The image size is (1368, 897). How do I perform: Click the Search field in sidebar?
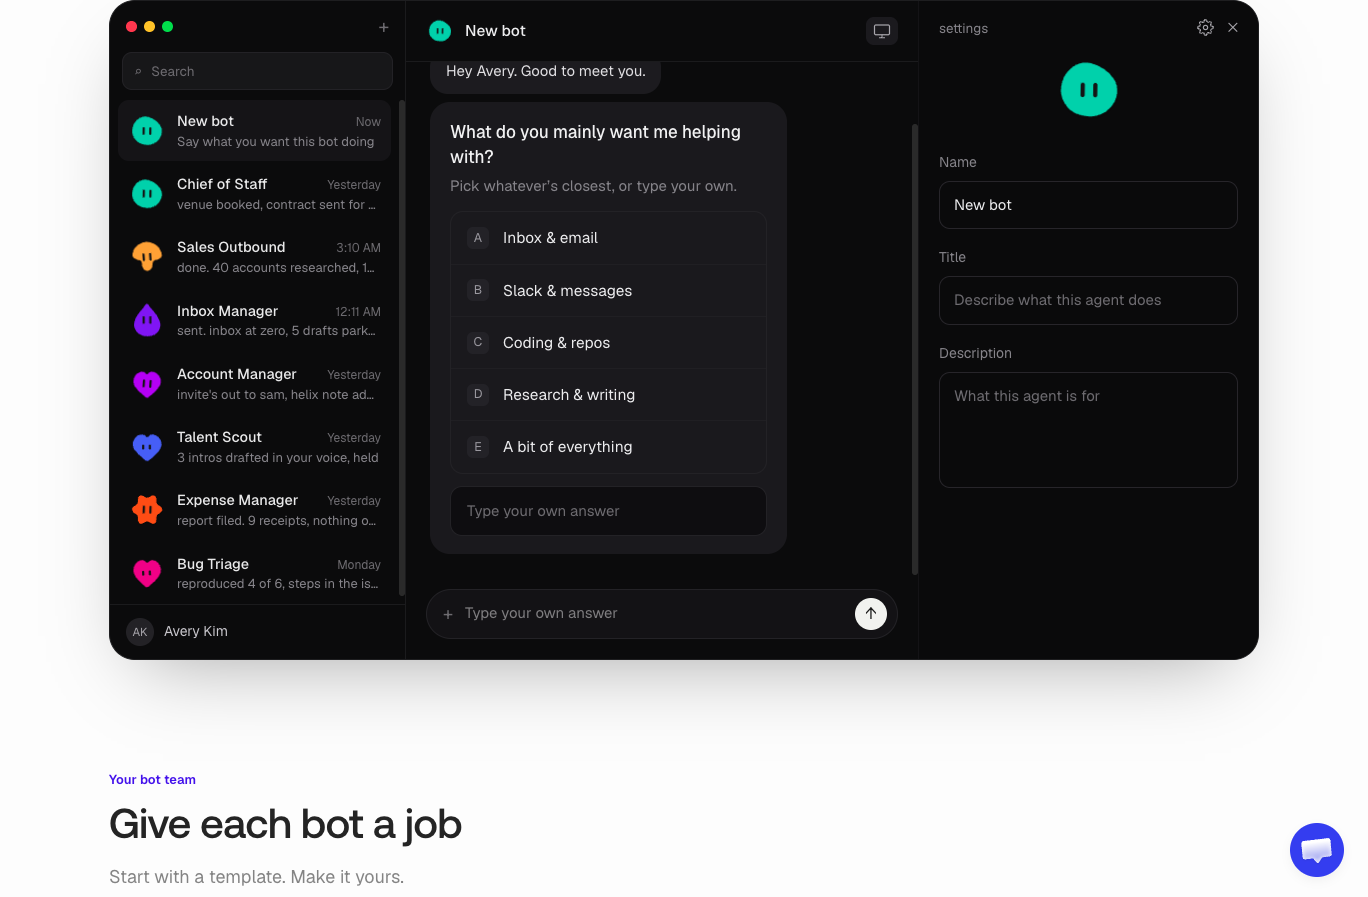pyautogui.click(x=257, y=71)
